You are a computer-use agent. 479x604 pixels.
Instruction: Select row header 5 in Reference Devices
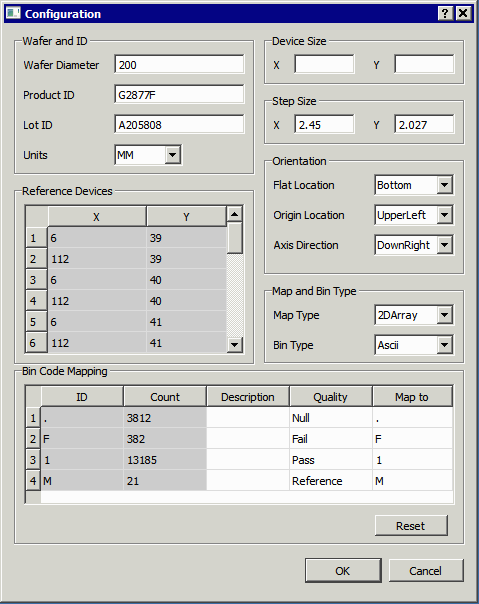pyautogui.click(x=37, y=322)
